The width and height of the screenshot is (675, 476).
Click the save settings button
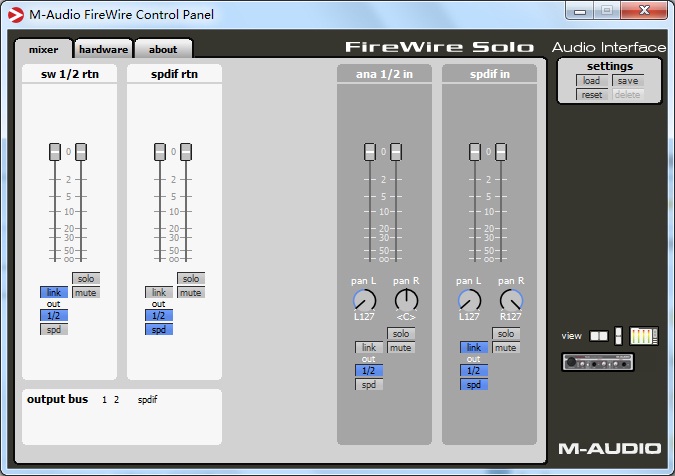627,81
